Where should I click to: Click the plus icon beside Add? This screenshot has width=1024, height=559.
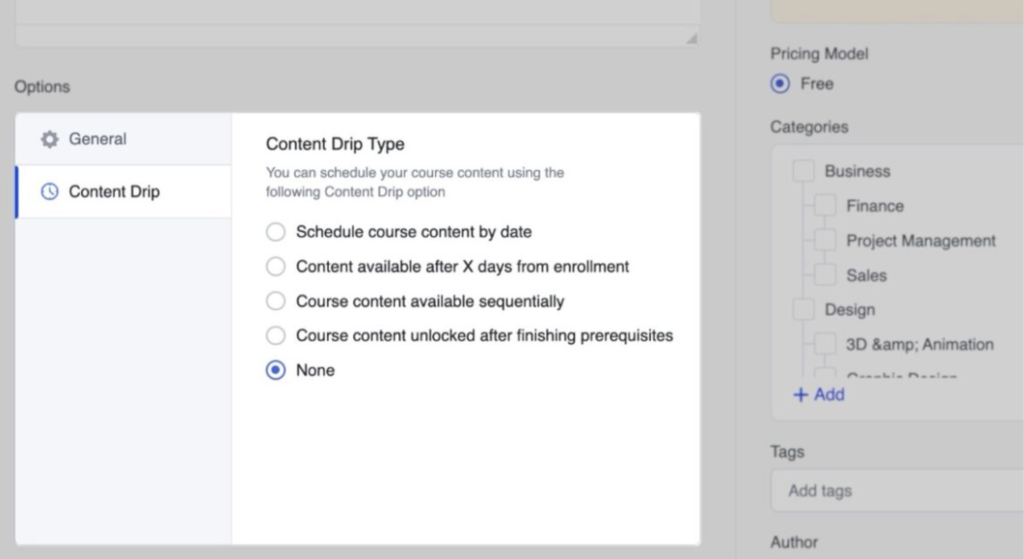[800, 395]
